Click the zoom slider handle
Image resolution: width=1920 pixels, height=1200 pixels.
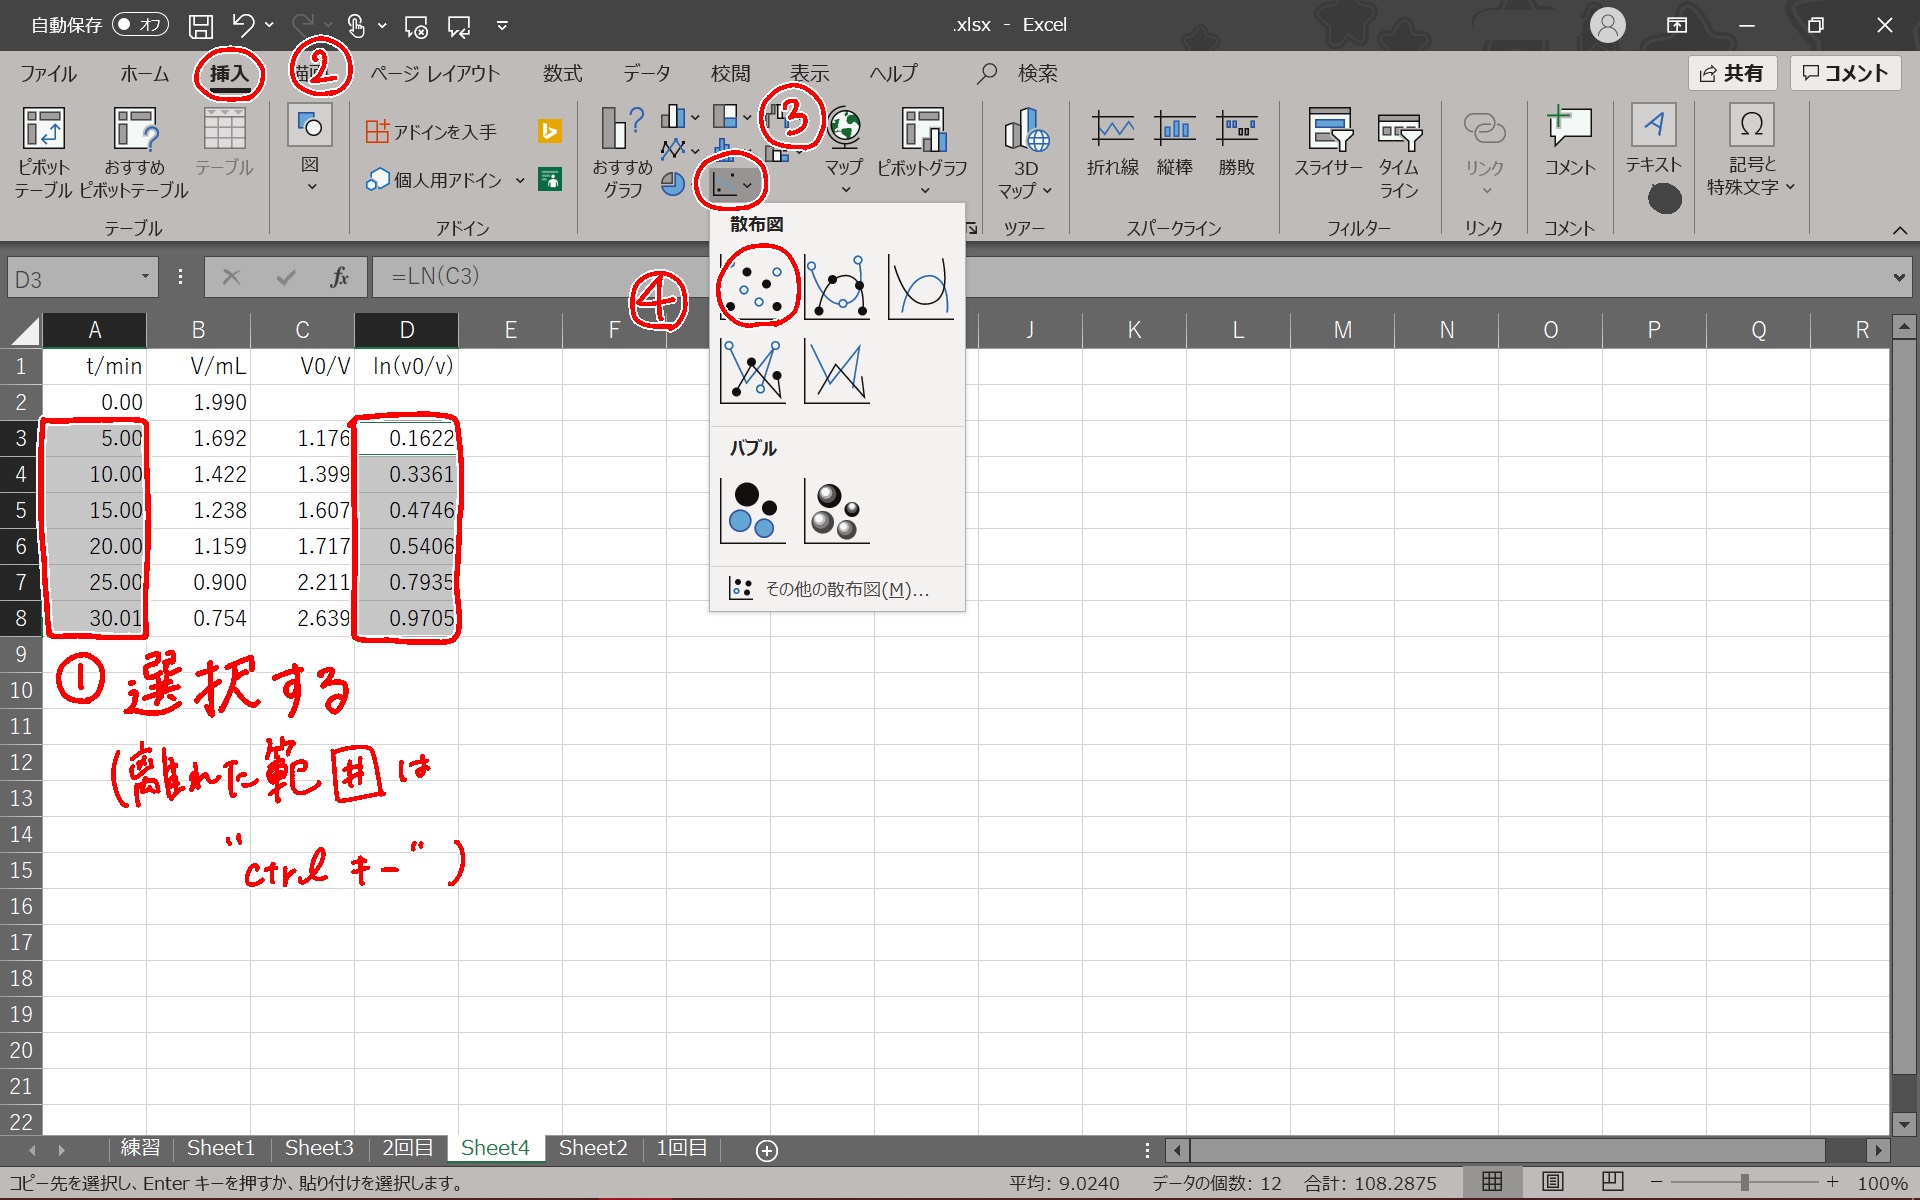coord(1744,1182)
